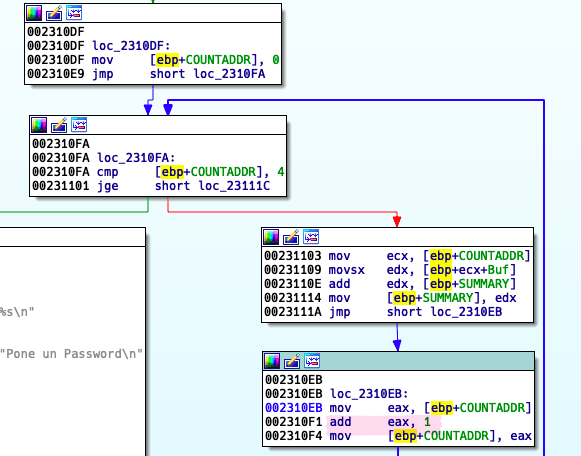
Task: Click edit-name pencil icon on loc_2310EB block
Action: click(x=292, y=361)
